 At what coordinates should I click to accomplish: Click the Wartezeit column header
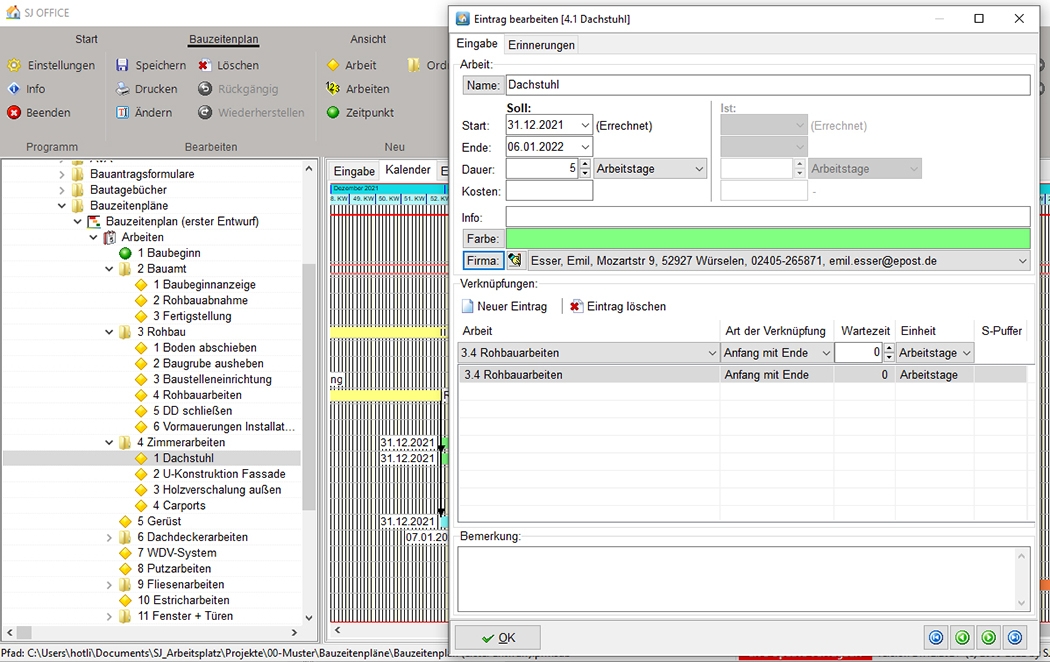click(865, 331)
